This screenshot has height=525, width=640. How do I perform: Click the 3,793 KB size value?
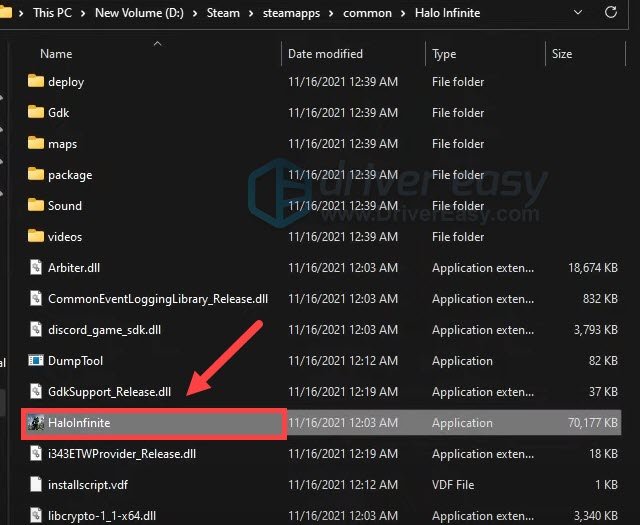596,330
